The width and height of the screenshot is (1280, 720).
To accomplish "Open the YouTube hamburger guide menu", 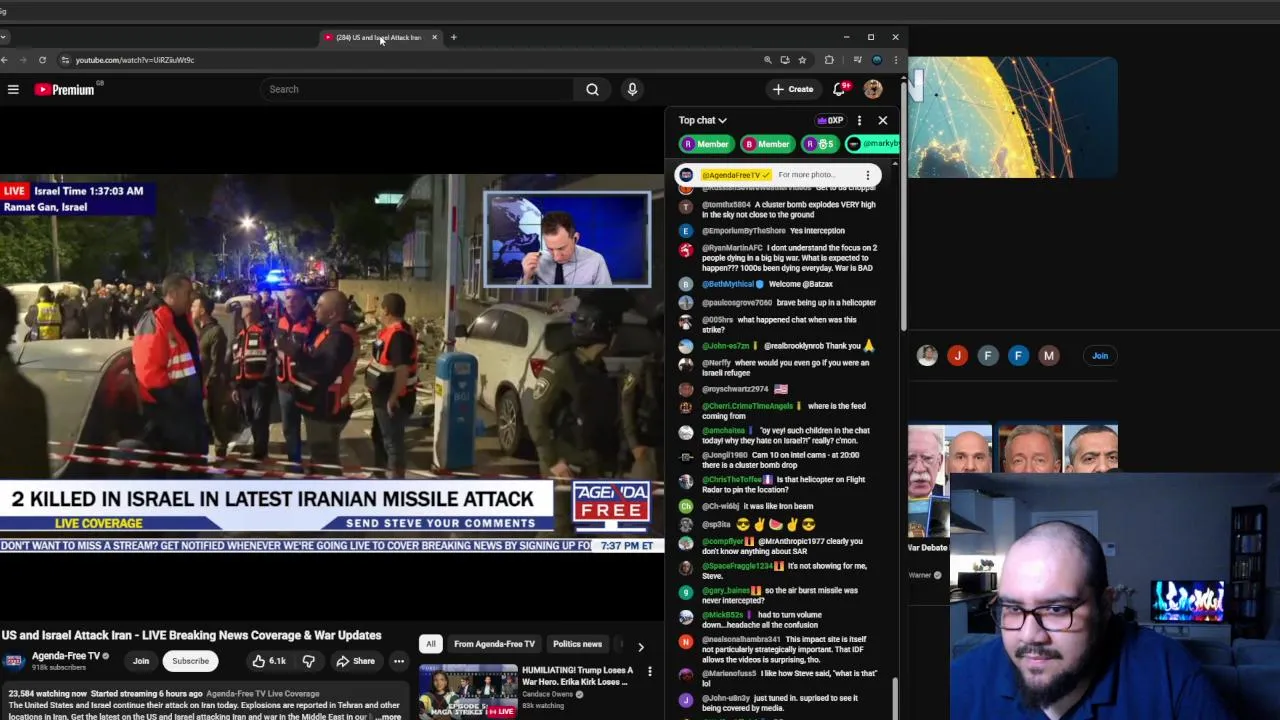I will coord(13,90).
